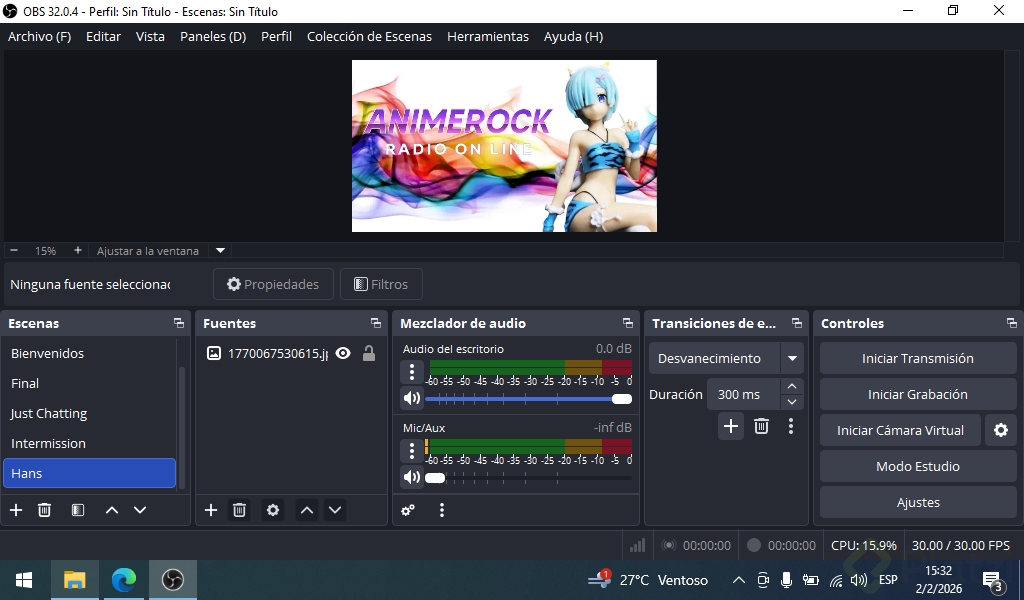Image resolution: width=1024 pixels, height=600 pixels.
Task: Add a new scene with plus icon
Action: (16, 510)
